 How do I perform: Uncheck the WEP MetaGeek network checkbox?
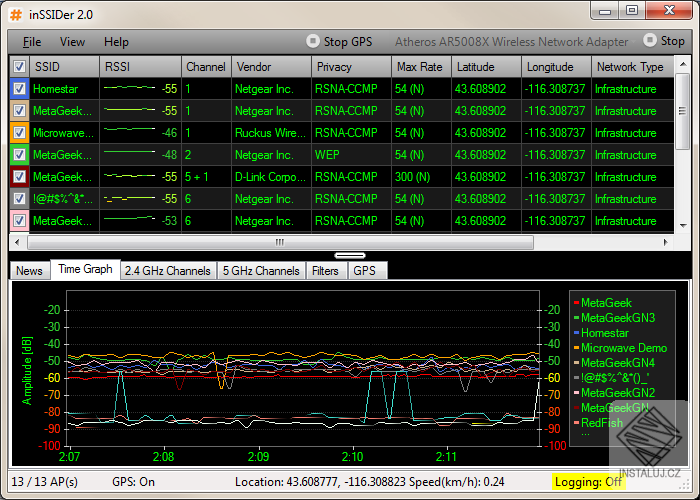(x=19, y=155)
